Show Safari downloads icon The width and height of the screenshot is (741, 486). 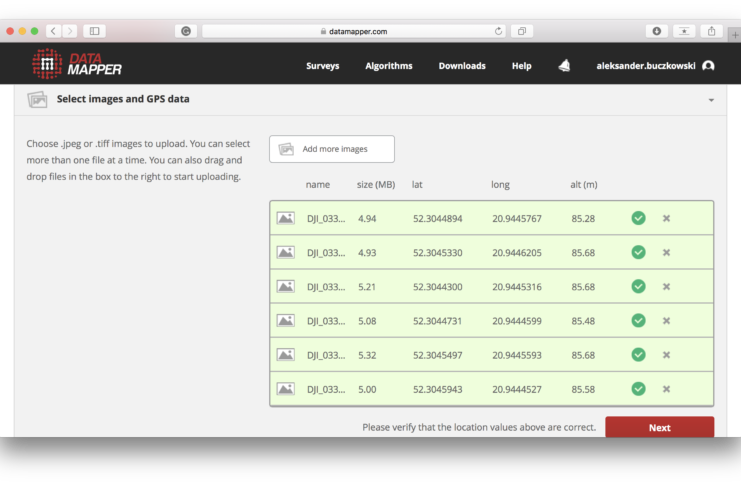[x=657, y=31]
